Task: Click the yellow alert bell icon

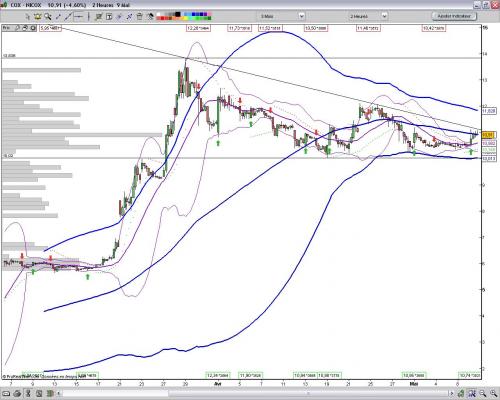Action: point(38,16)
